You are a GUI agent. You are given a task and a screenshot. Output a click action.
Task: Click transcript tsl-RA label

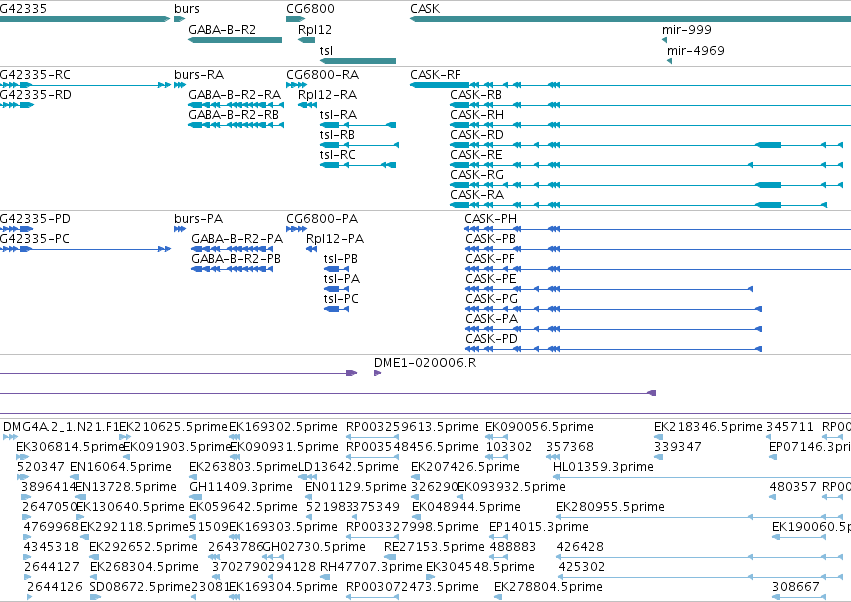pos(338,115)
